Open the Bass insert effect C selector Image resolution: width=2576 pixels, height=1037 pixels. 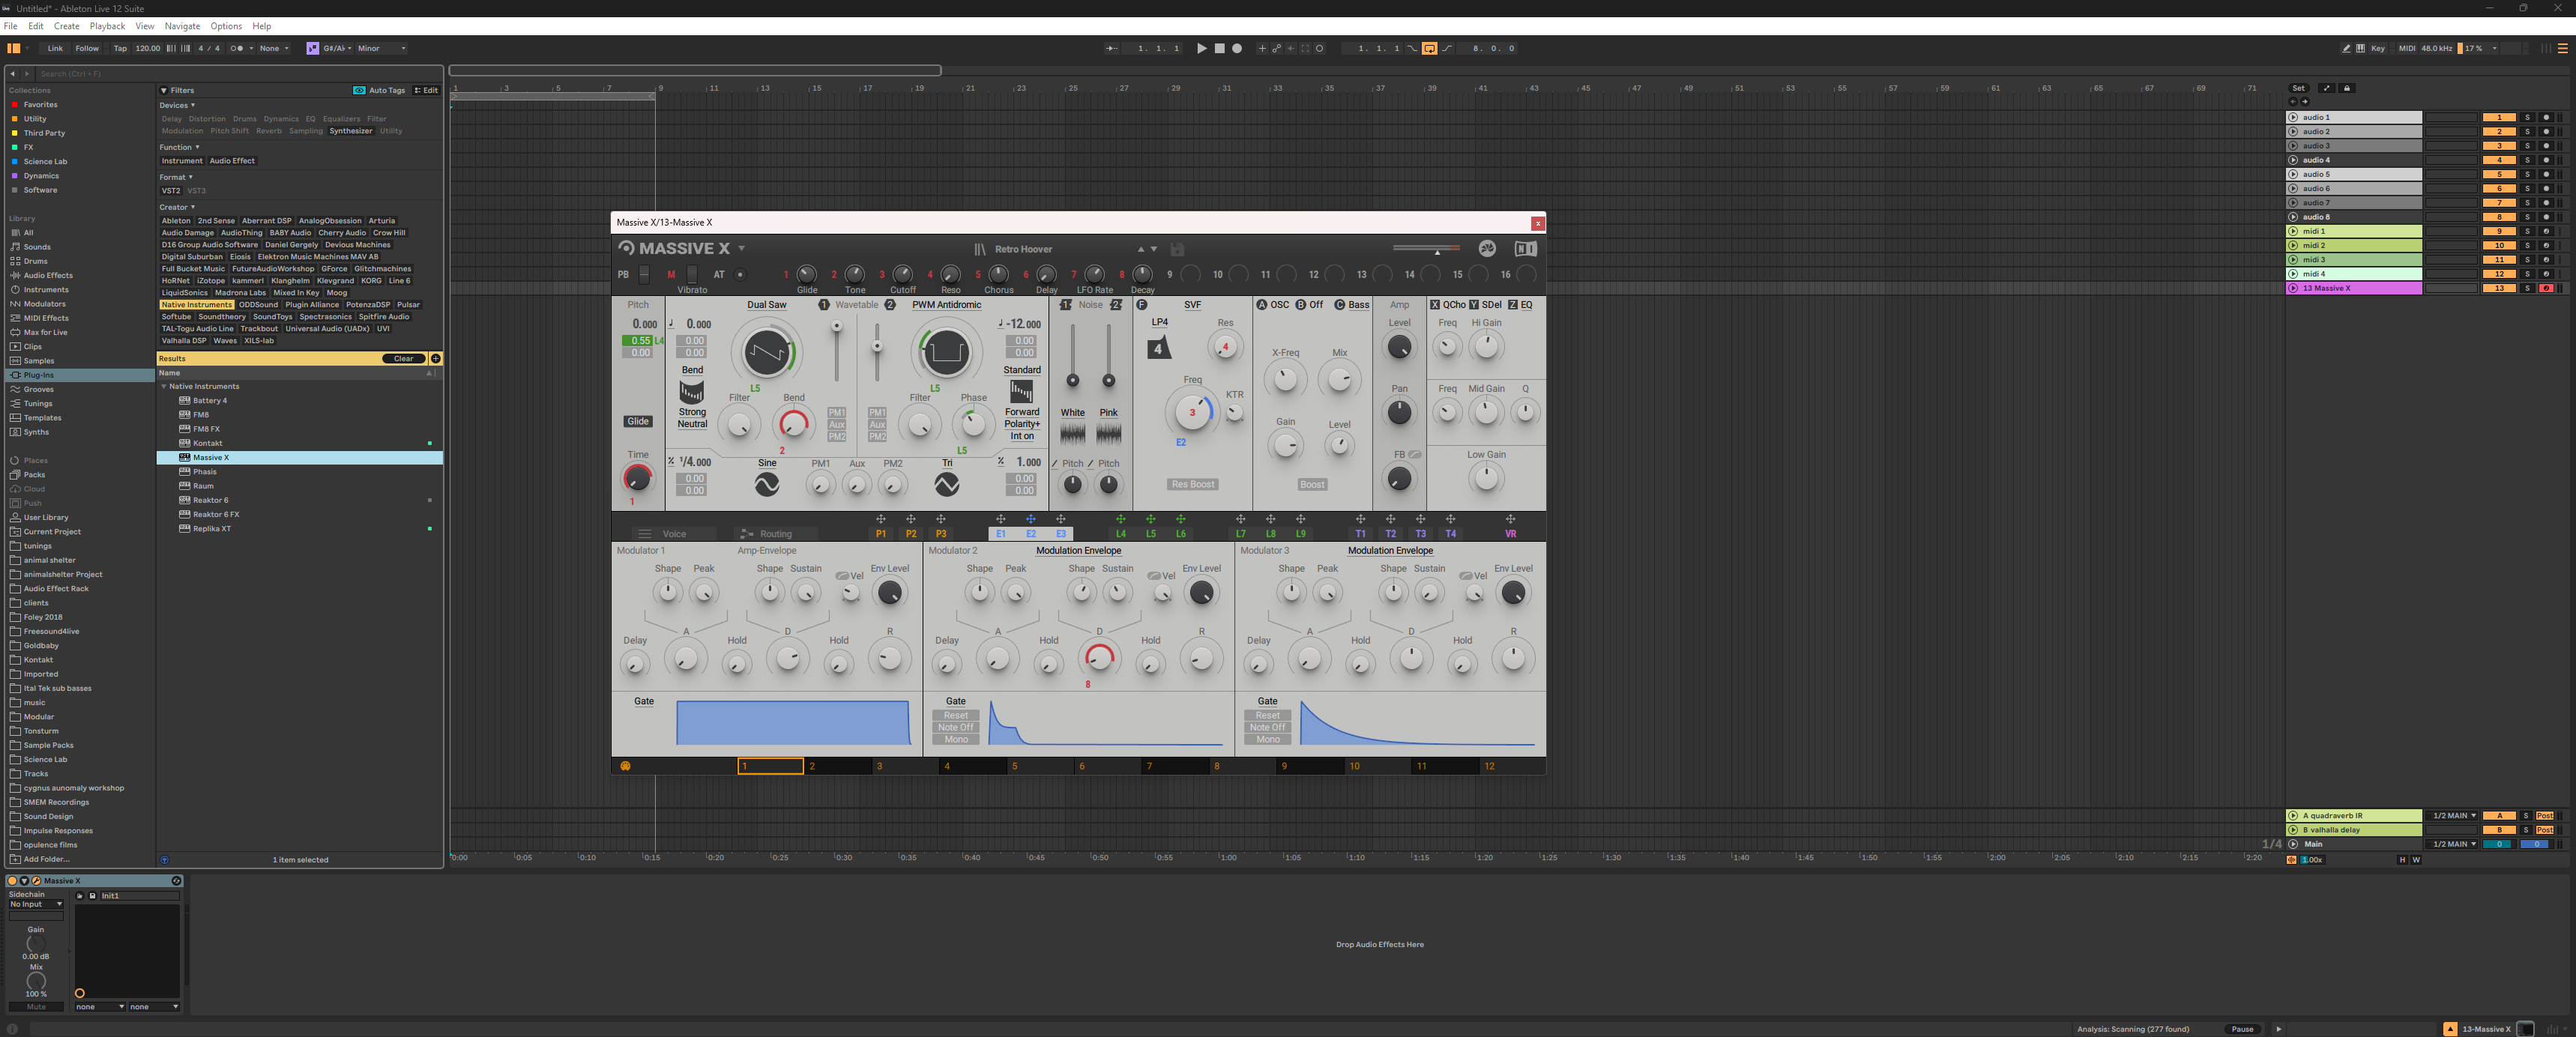point(1358,305)
